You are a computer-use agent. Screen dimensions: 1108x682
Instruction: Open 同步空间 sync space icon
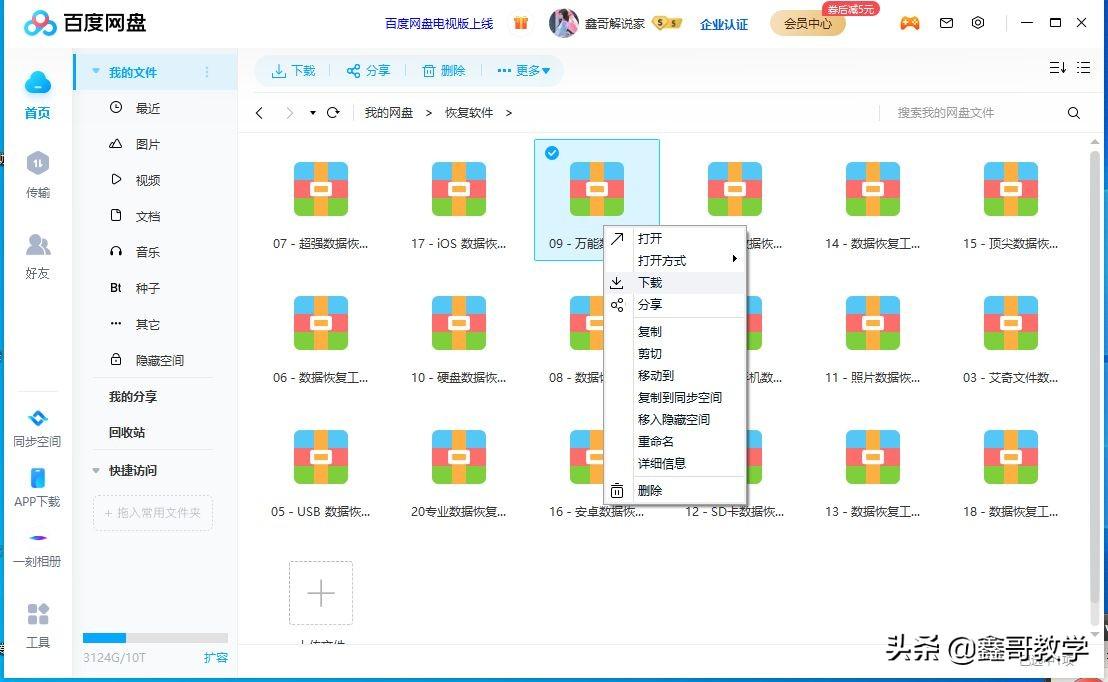pyautogui.click(x=37, y=418)
